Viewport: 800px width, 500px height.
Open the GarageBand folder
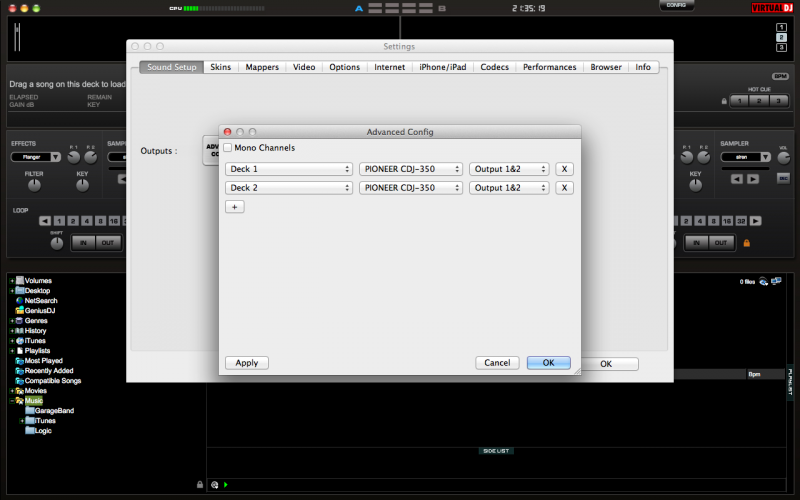click(x=49, y=411)
